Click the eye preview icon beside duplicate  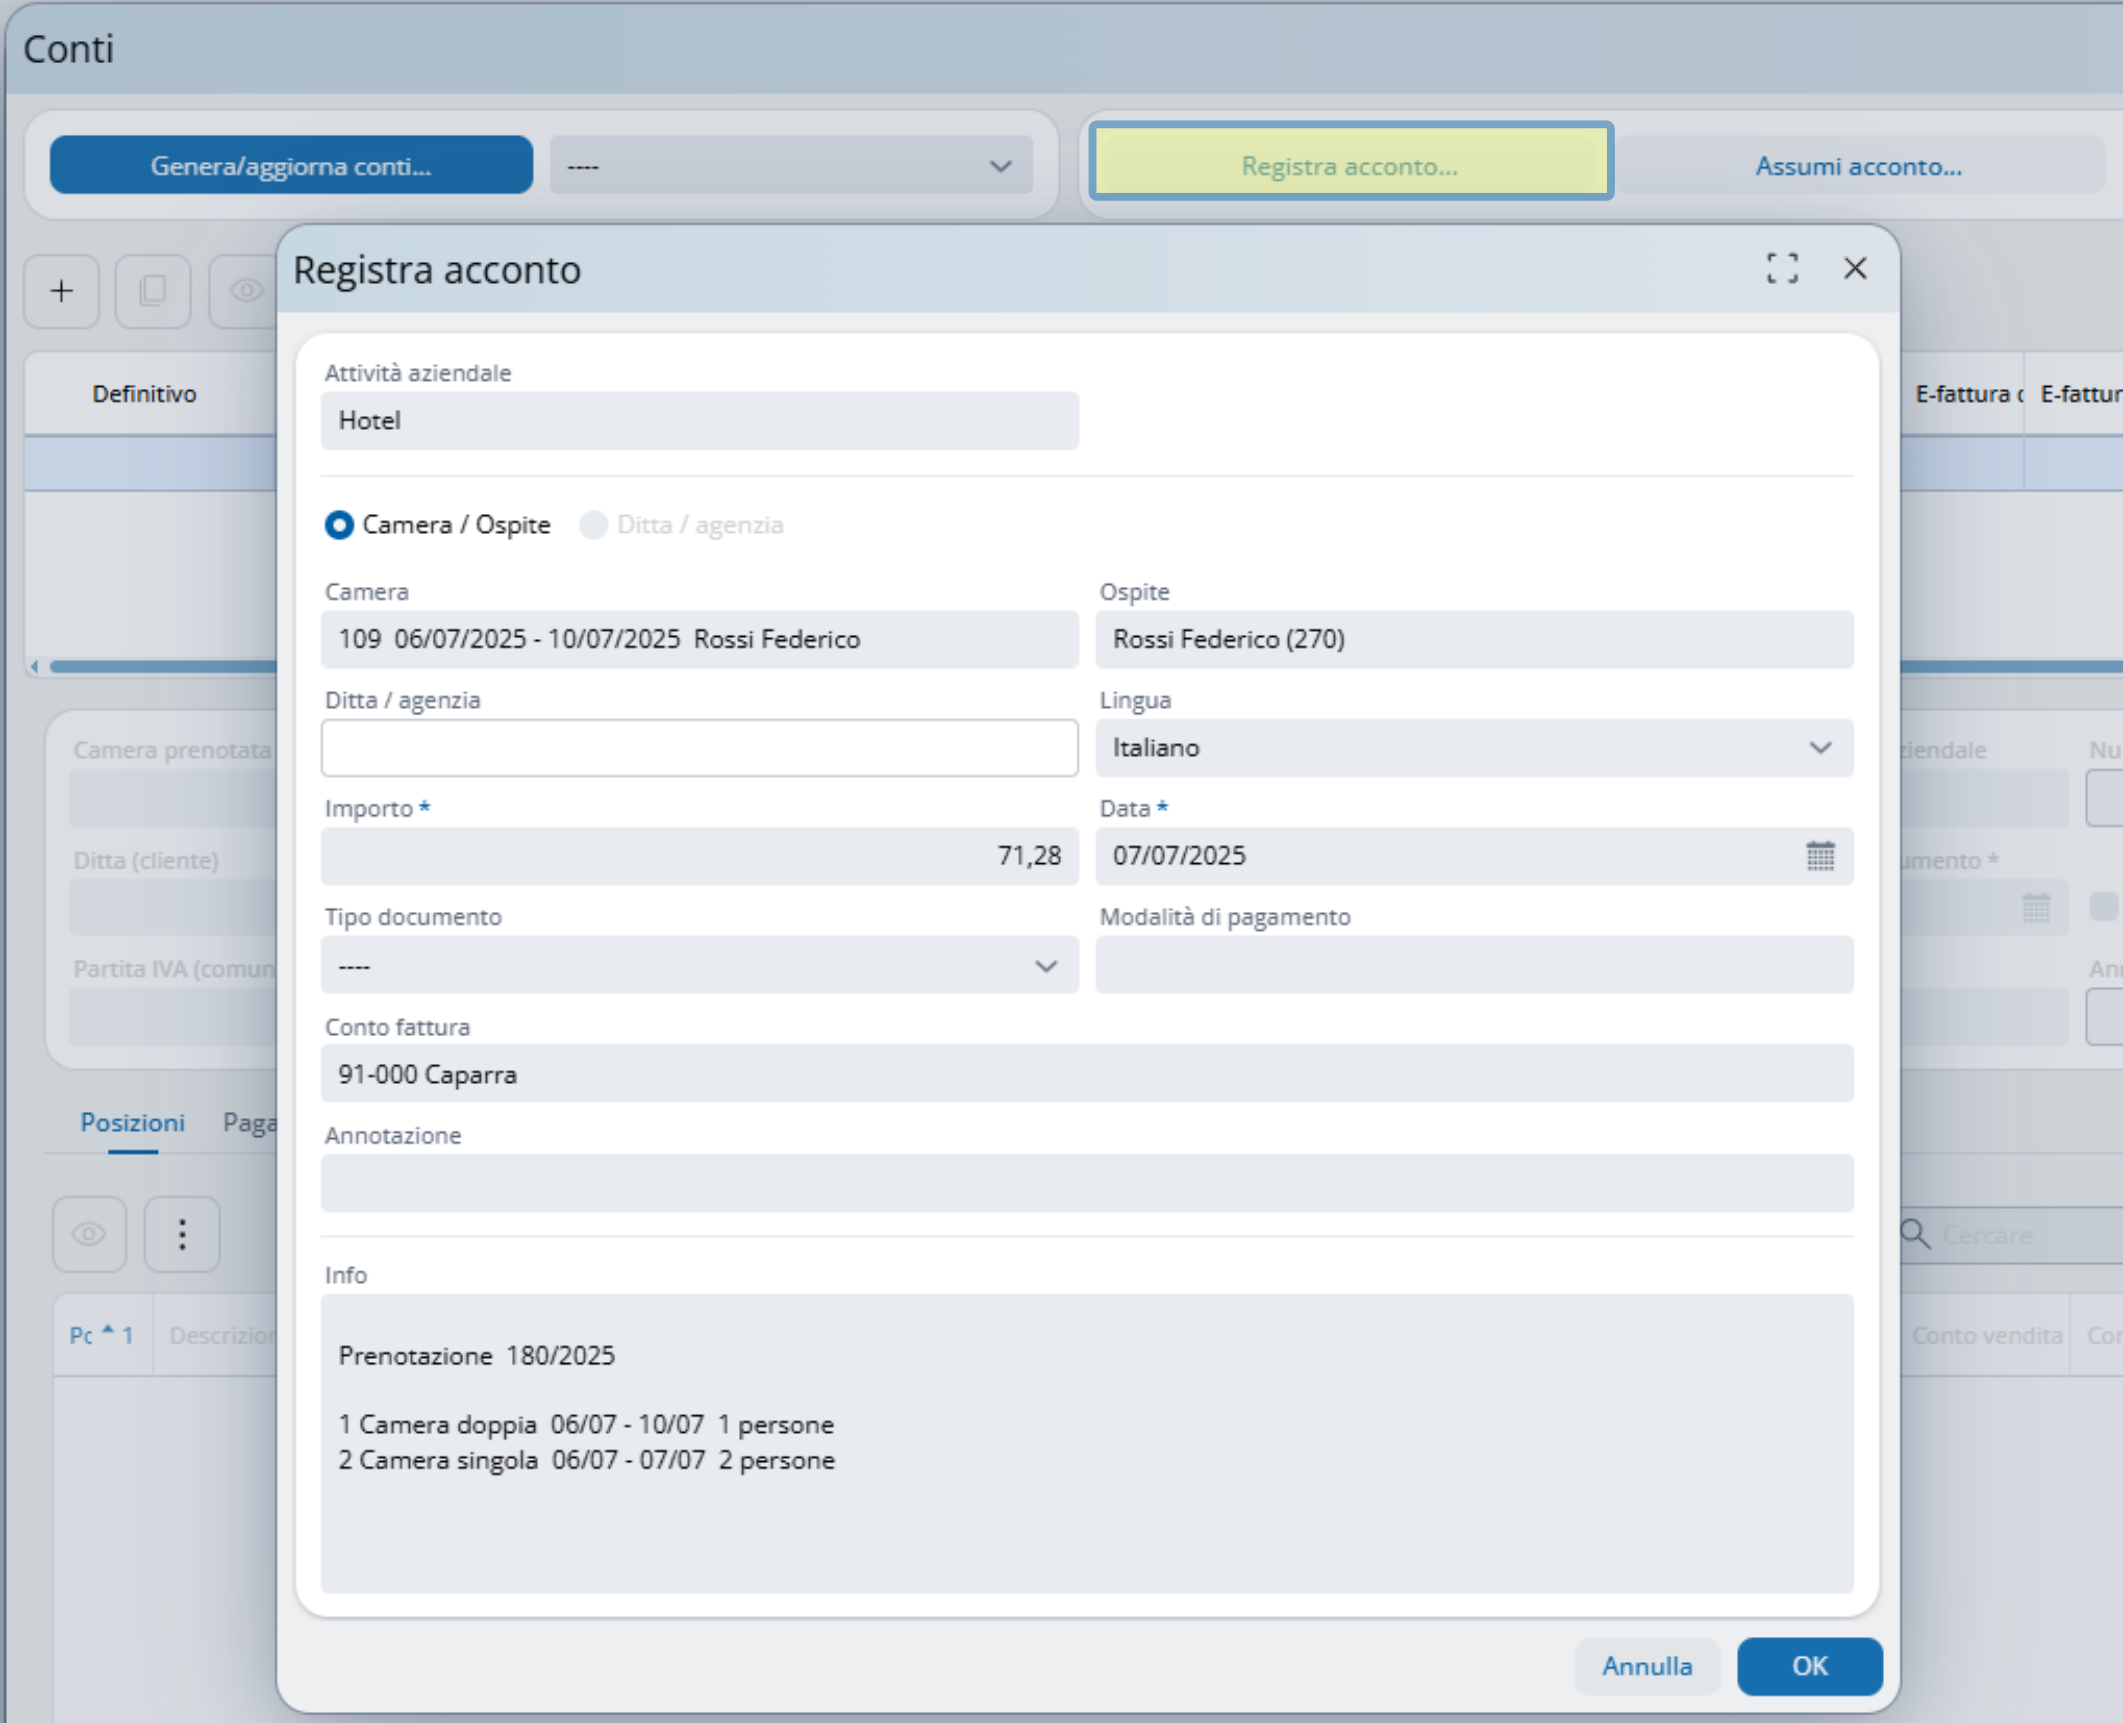(x=245, y=291)
